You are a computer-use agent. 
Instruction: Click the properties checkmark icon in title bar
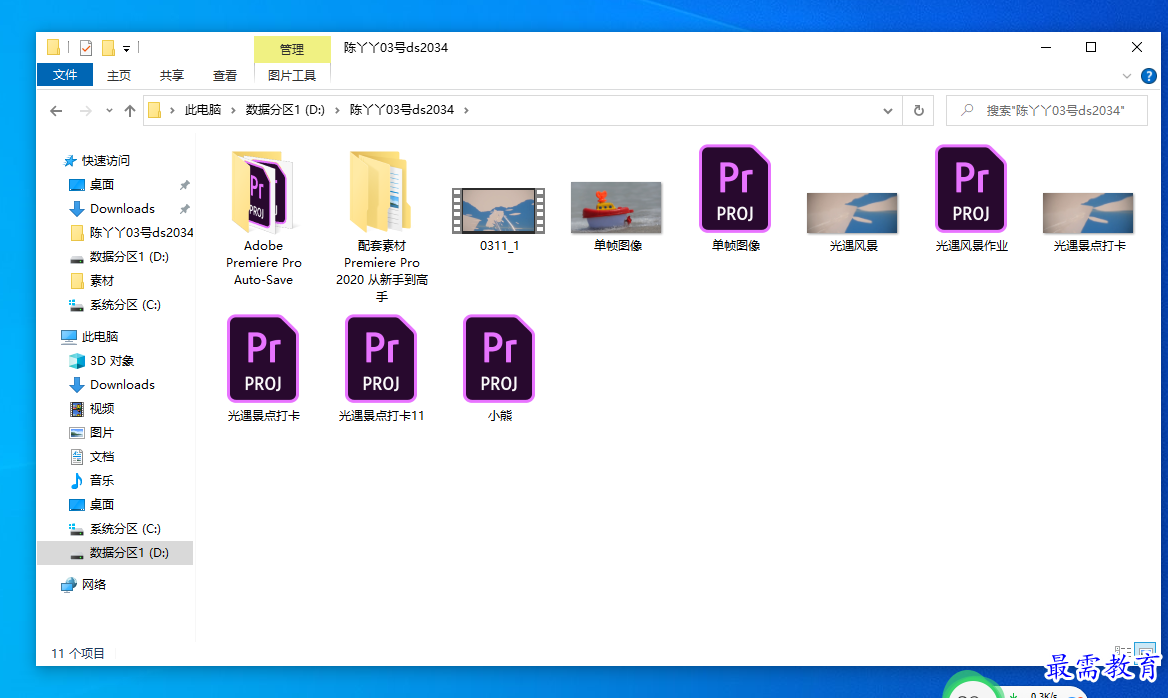[x=86, y=48]
